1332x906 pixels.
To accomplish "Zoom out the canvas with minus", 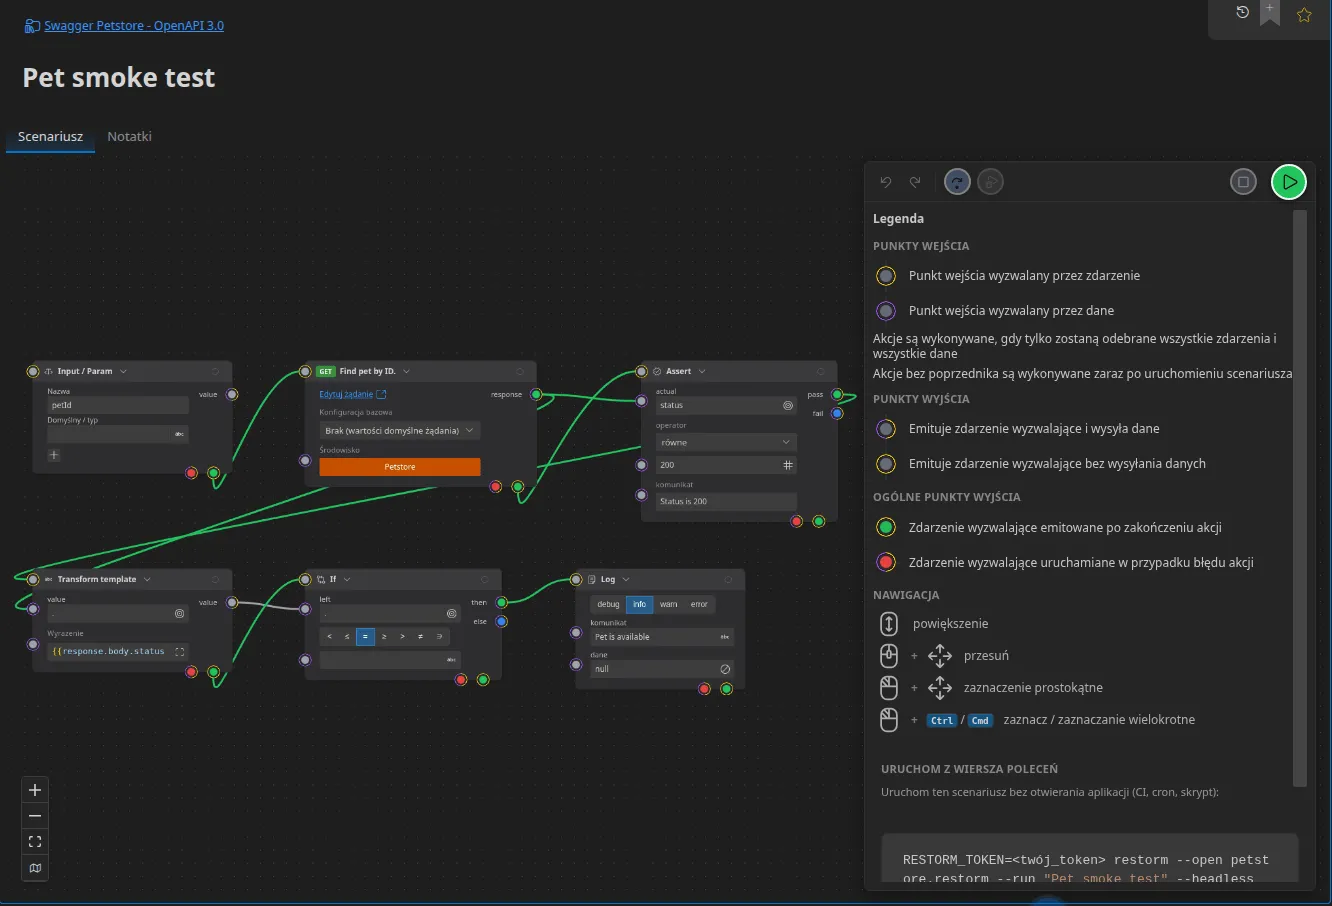I will point(35,816).
